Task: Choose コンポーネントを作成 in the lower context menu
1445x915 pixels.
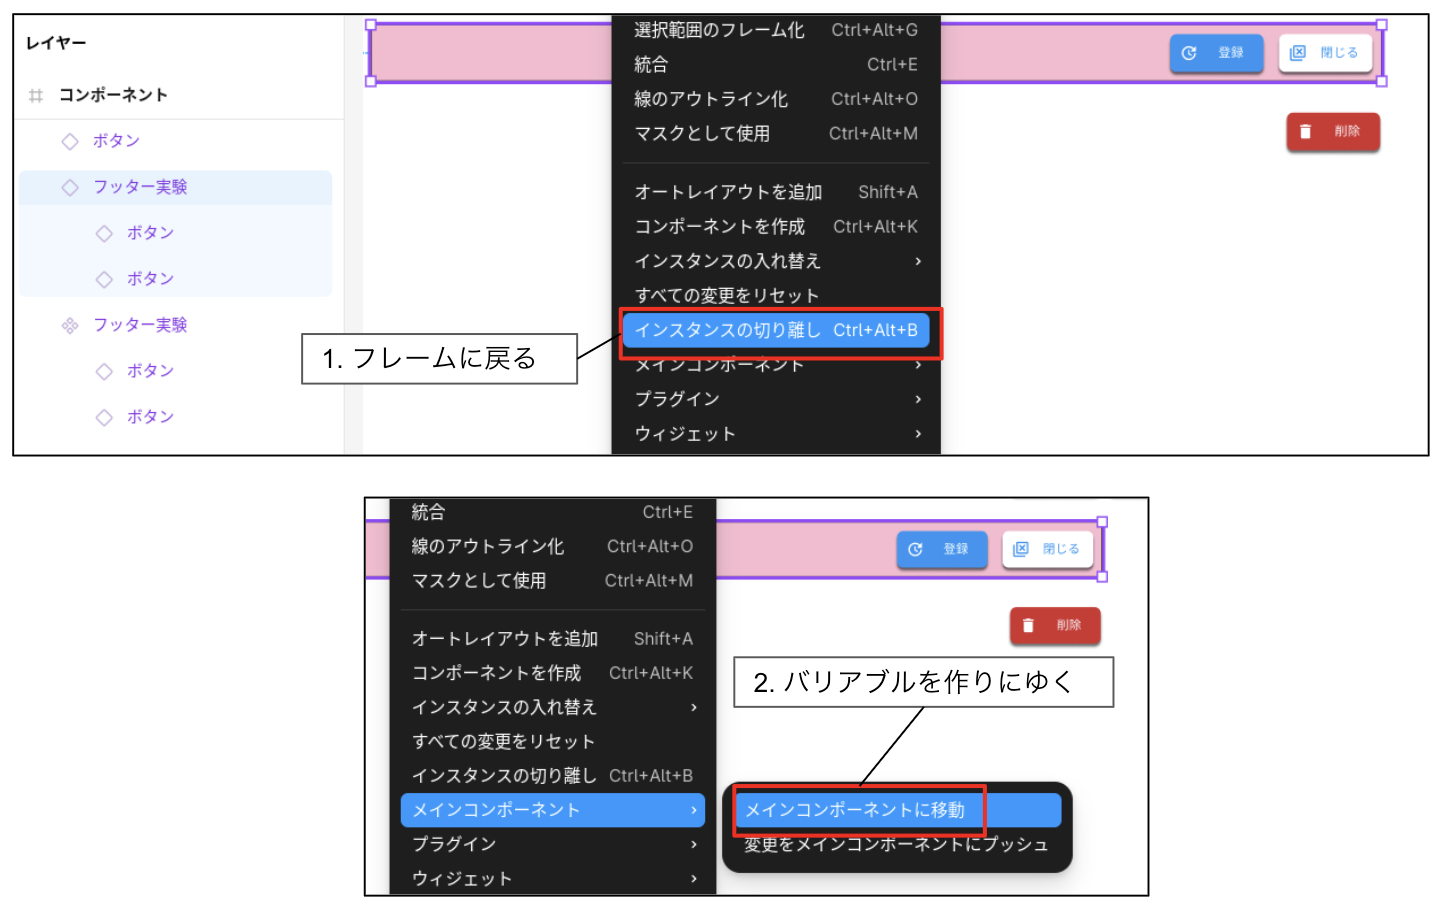Action: click(553, 673)
